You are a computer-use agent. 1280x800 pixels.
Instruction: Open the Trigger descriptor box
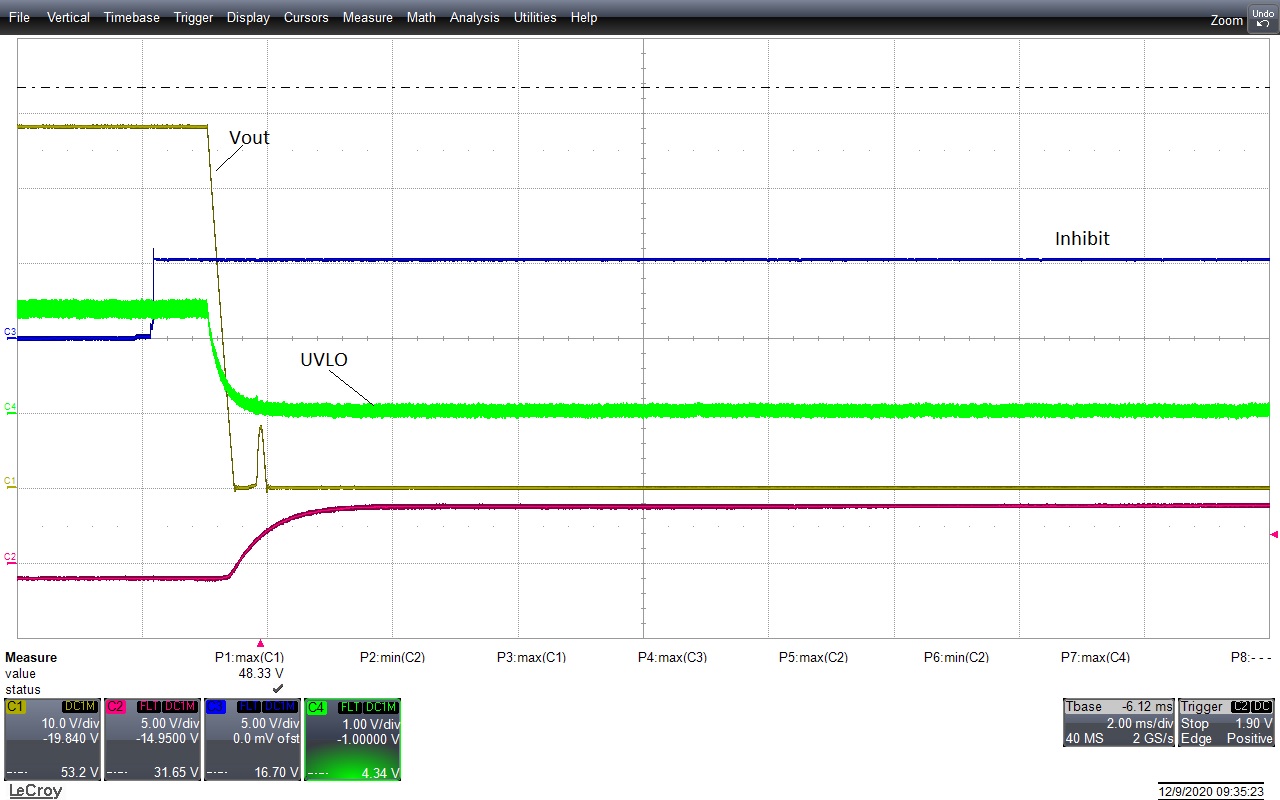coord(1227,723)
